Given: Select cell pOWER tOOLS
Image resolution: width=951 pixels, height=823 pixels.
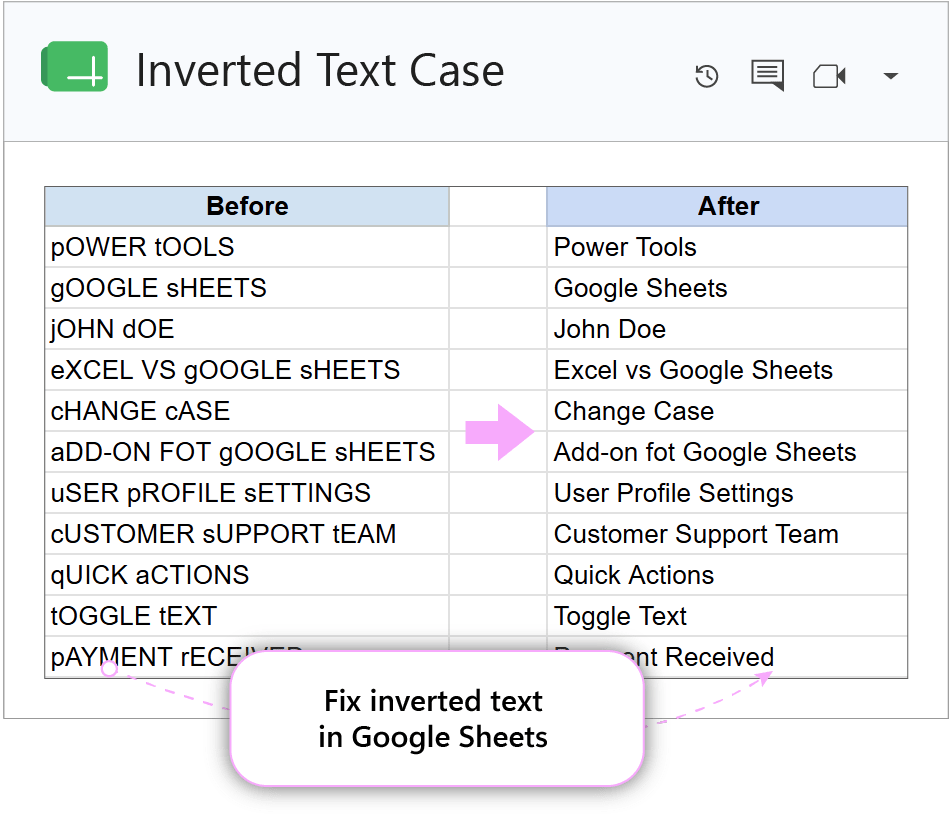Looking at the screenshot, I should tap(247, 247).
